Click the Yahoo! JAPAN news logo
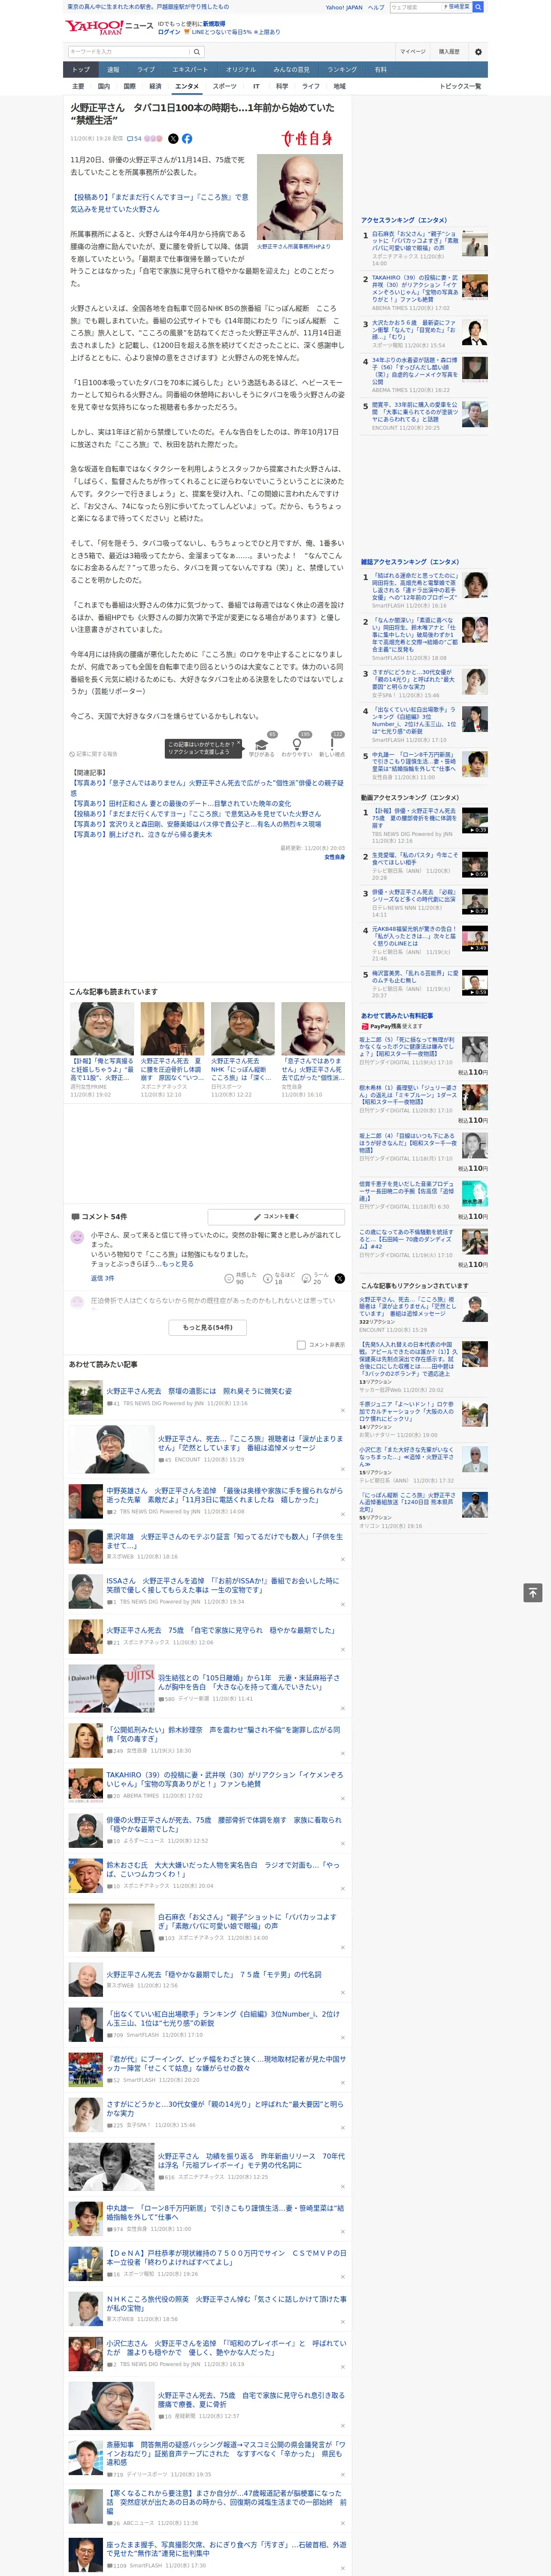The image size is (551, 2576). [109, 28]
